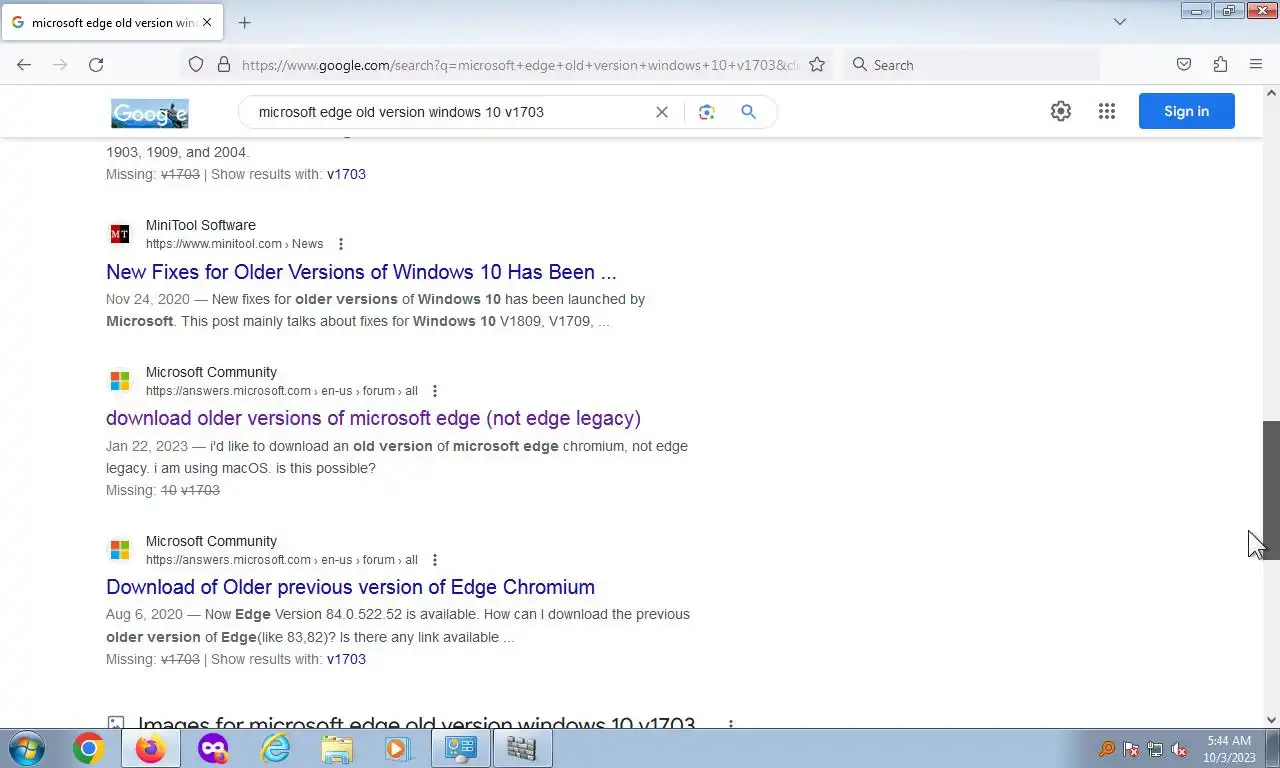Click the scrollbar up arrow
This screenshot has width=1280, height=768.
pyautogui.click(x=1271, y=93)
